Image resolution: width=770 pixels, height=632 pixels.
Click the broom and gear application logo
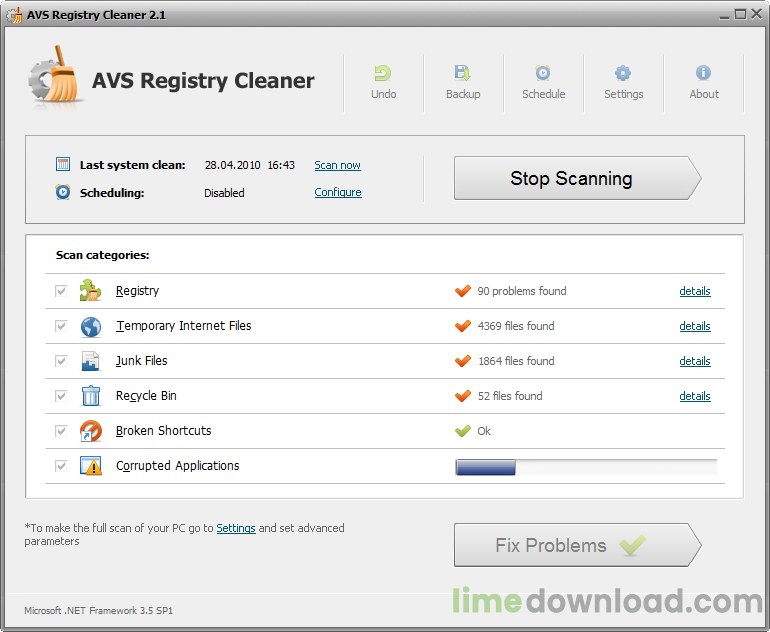pyautogui.click(x=54, y=75)
